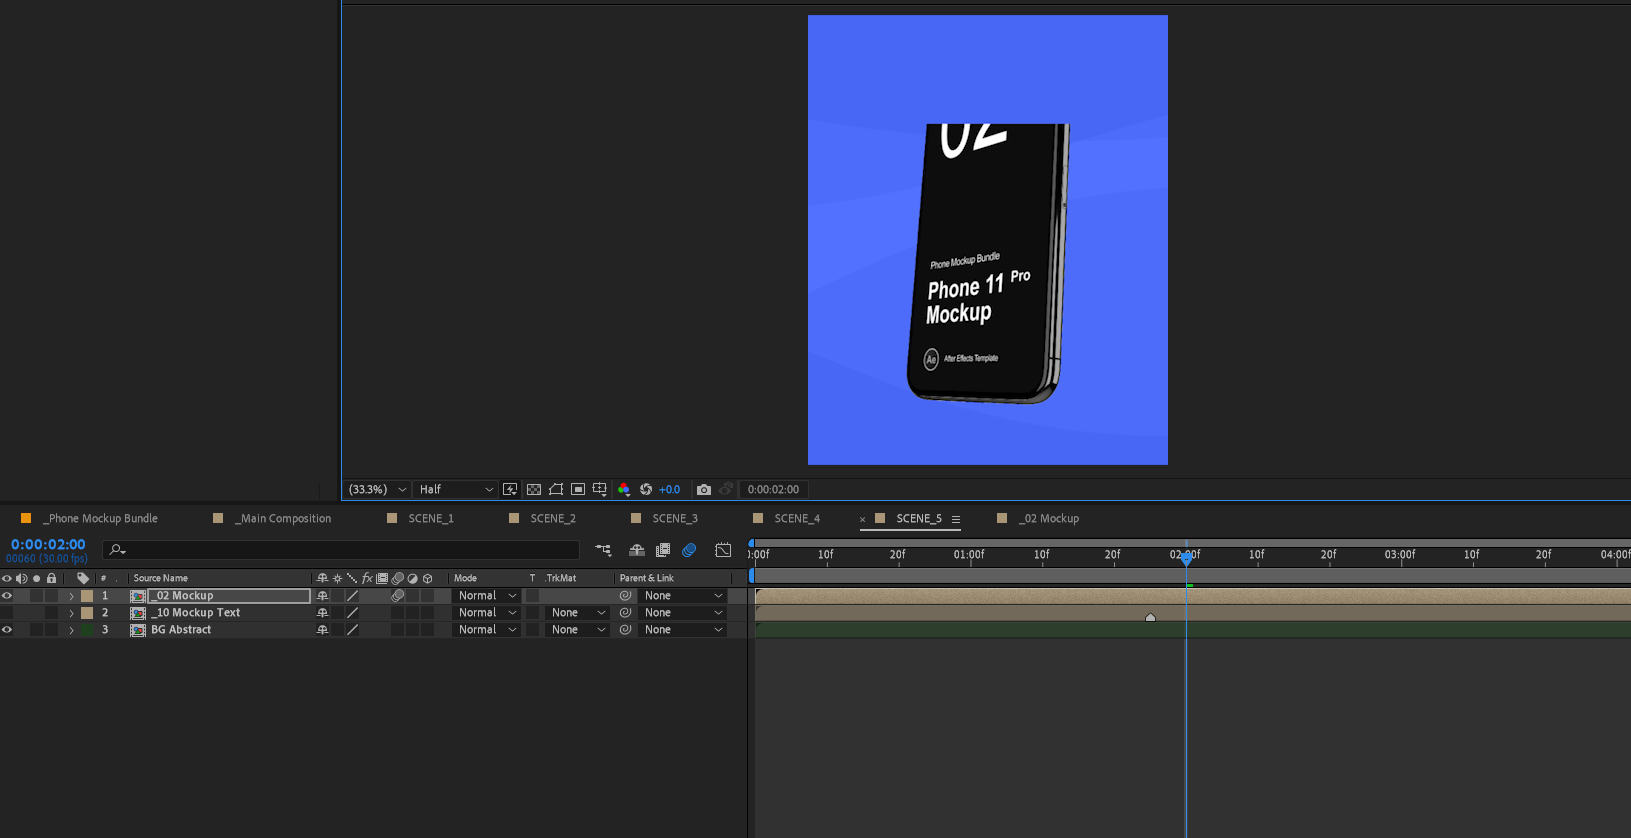Viewport: 1631px width, 838px height.
Task: Close the SCENE_5 tab
Action: pyautogui.click(x=862, y=519)
